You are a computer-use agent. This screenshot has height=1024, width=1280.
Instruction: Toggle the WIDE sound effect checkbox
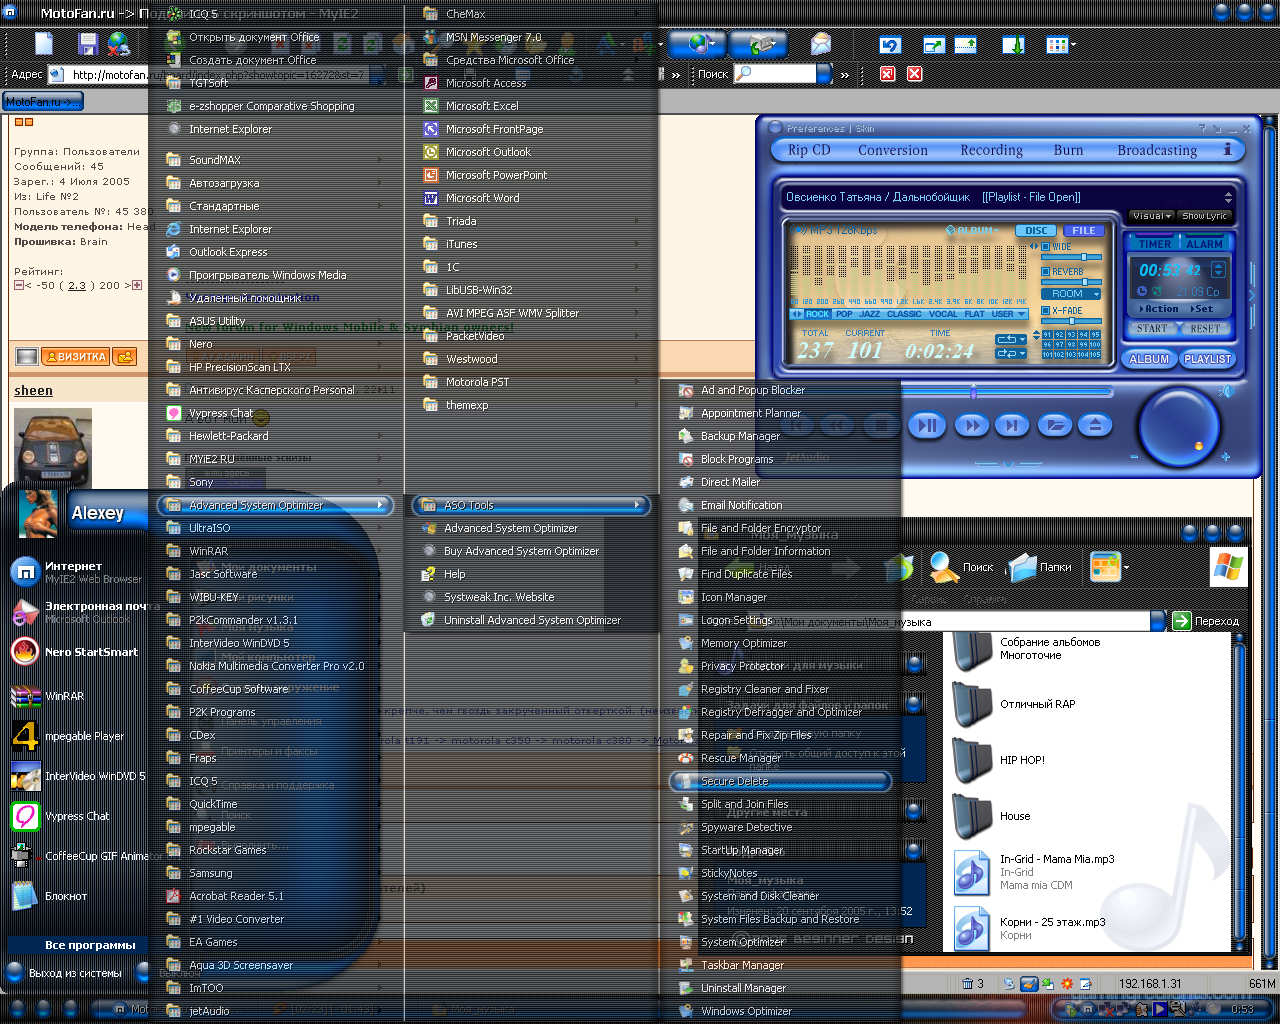[1046, 247]
